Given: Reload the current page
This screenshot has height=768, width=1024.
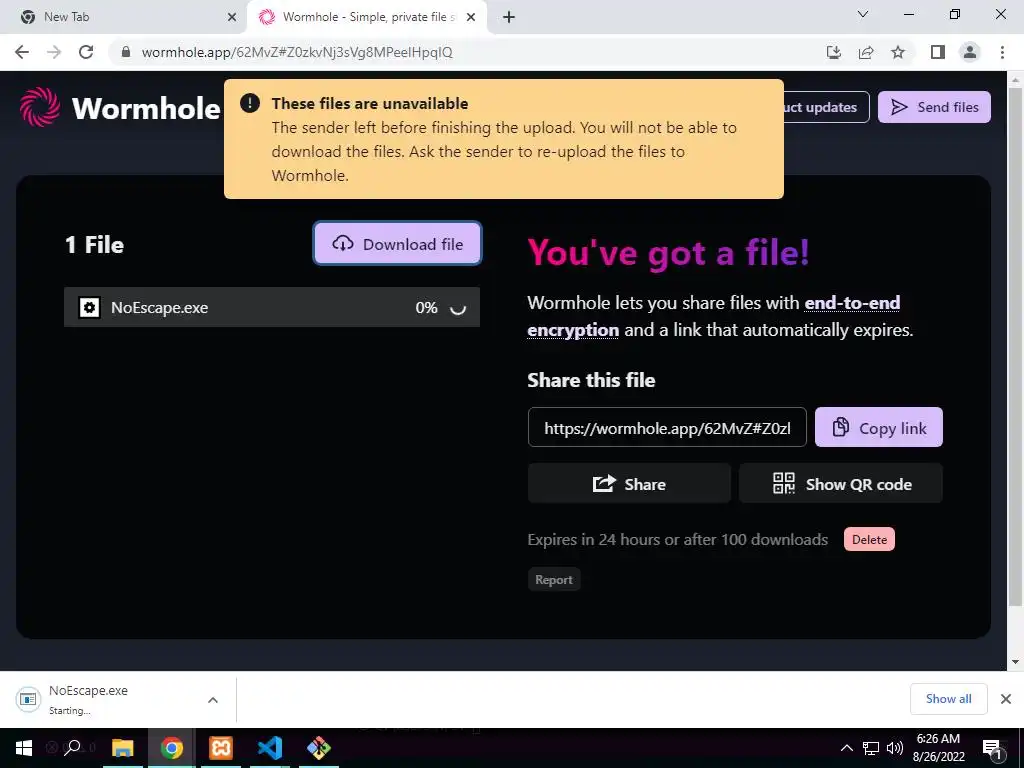Looking at the screenshot, I should (86, 52).
